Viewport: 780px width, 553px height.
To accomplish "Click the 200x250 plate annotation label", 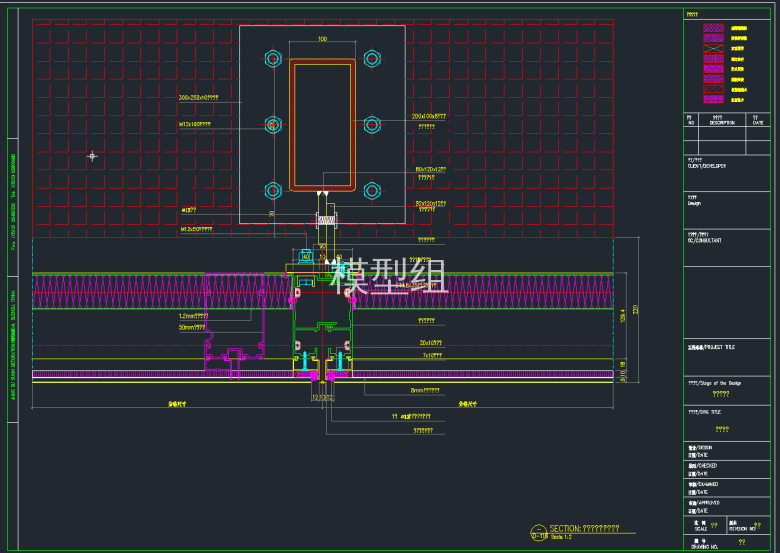I will (x=198, y=98).
